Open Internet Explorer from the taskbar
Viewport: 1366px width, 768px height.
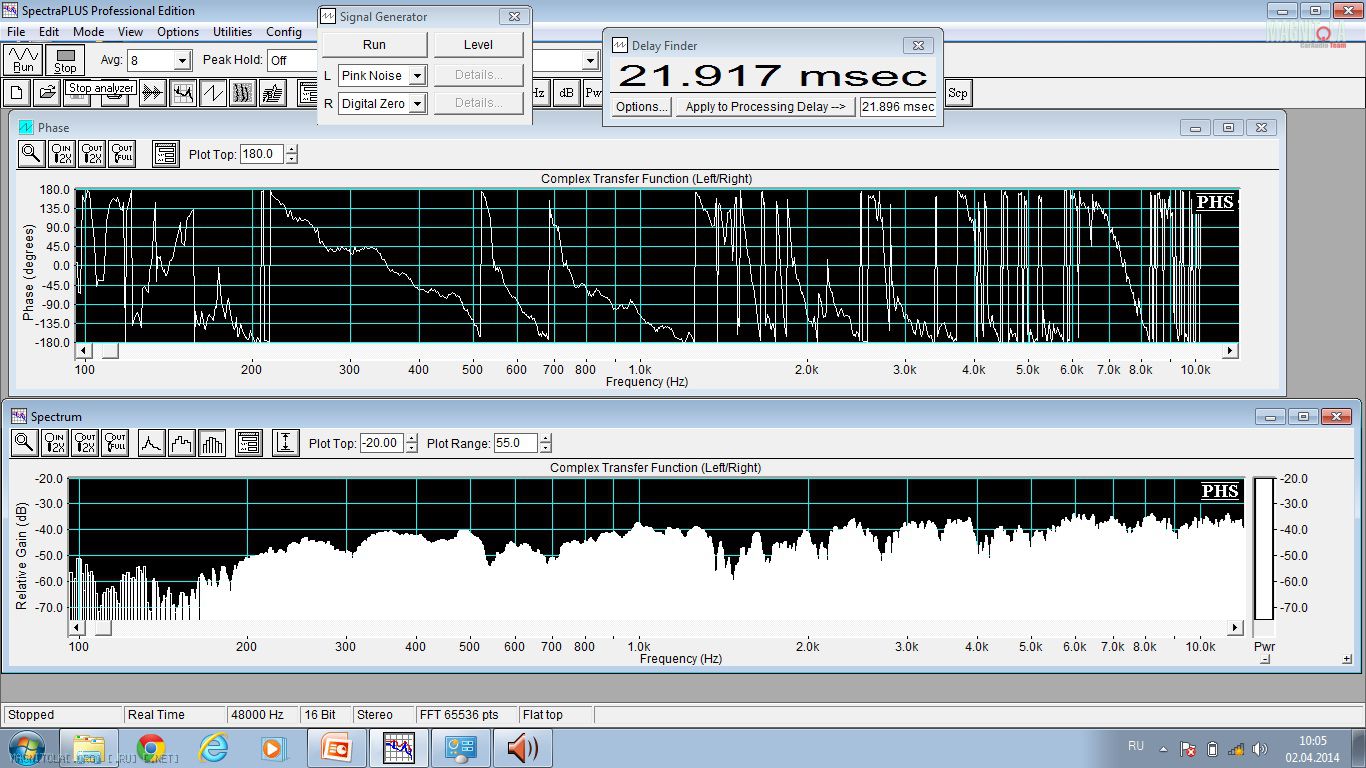[x=213, y=748]
